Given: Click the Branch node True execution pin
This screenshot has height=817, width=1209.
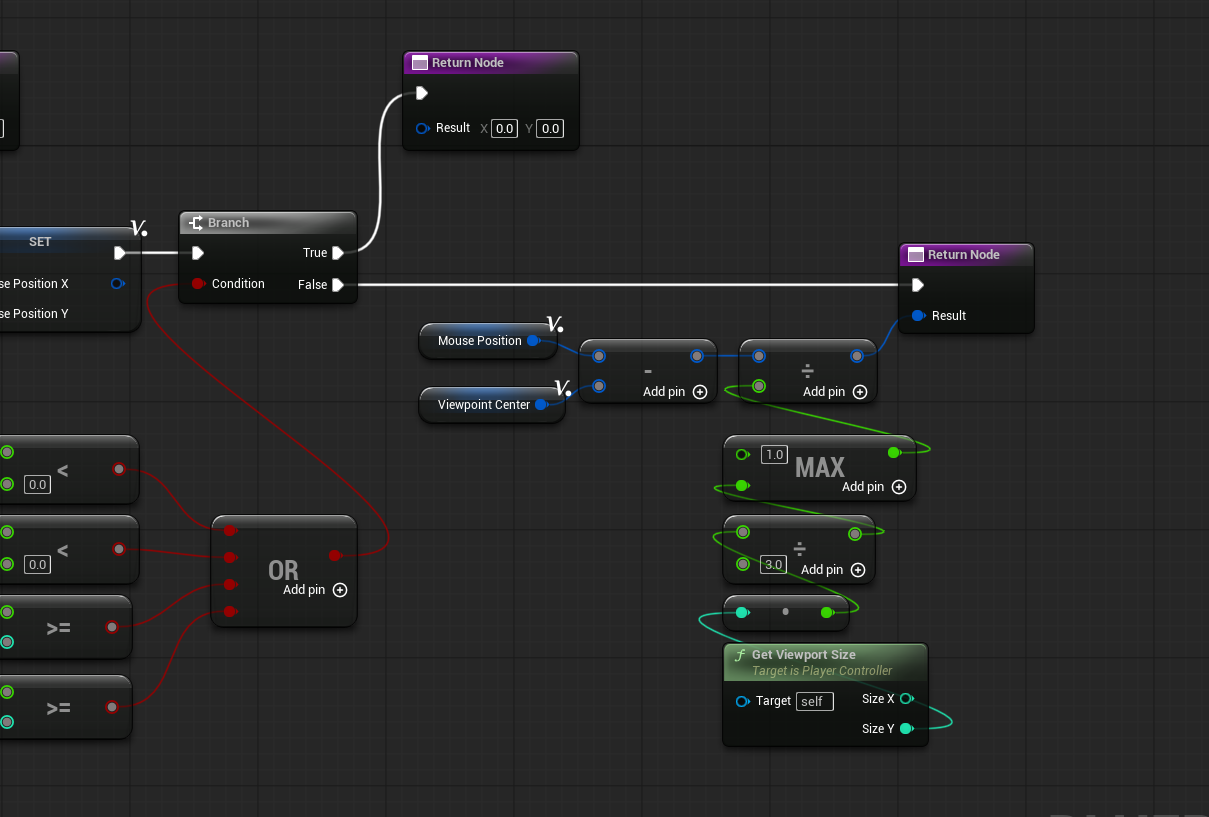Looking at the screenshot, I should (x=338, y=253).
